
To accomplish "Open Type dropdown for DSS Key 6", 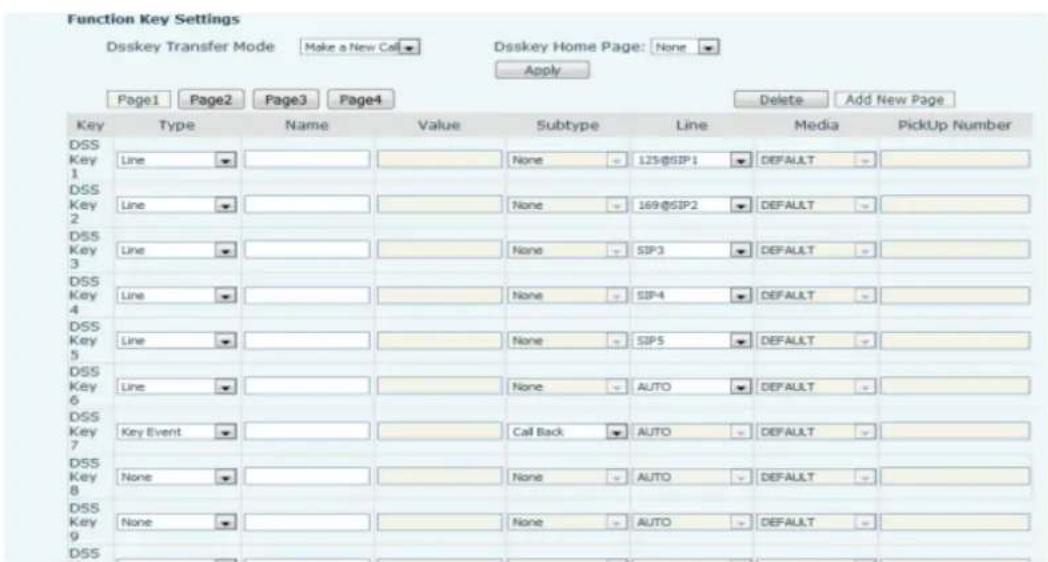I will 176,386.
